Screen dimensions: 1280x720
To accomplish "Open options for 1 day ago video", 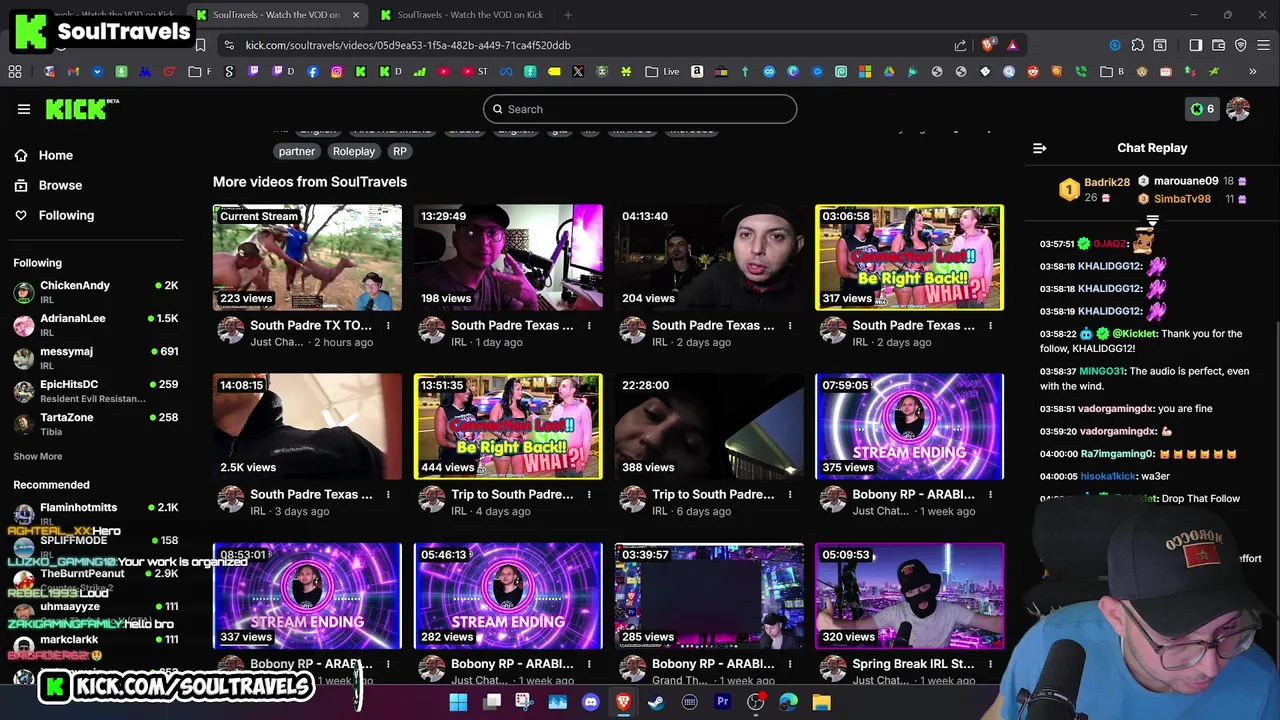I will coord(589,326).
